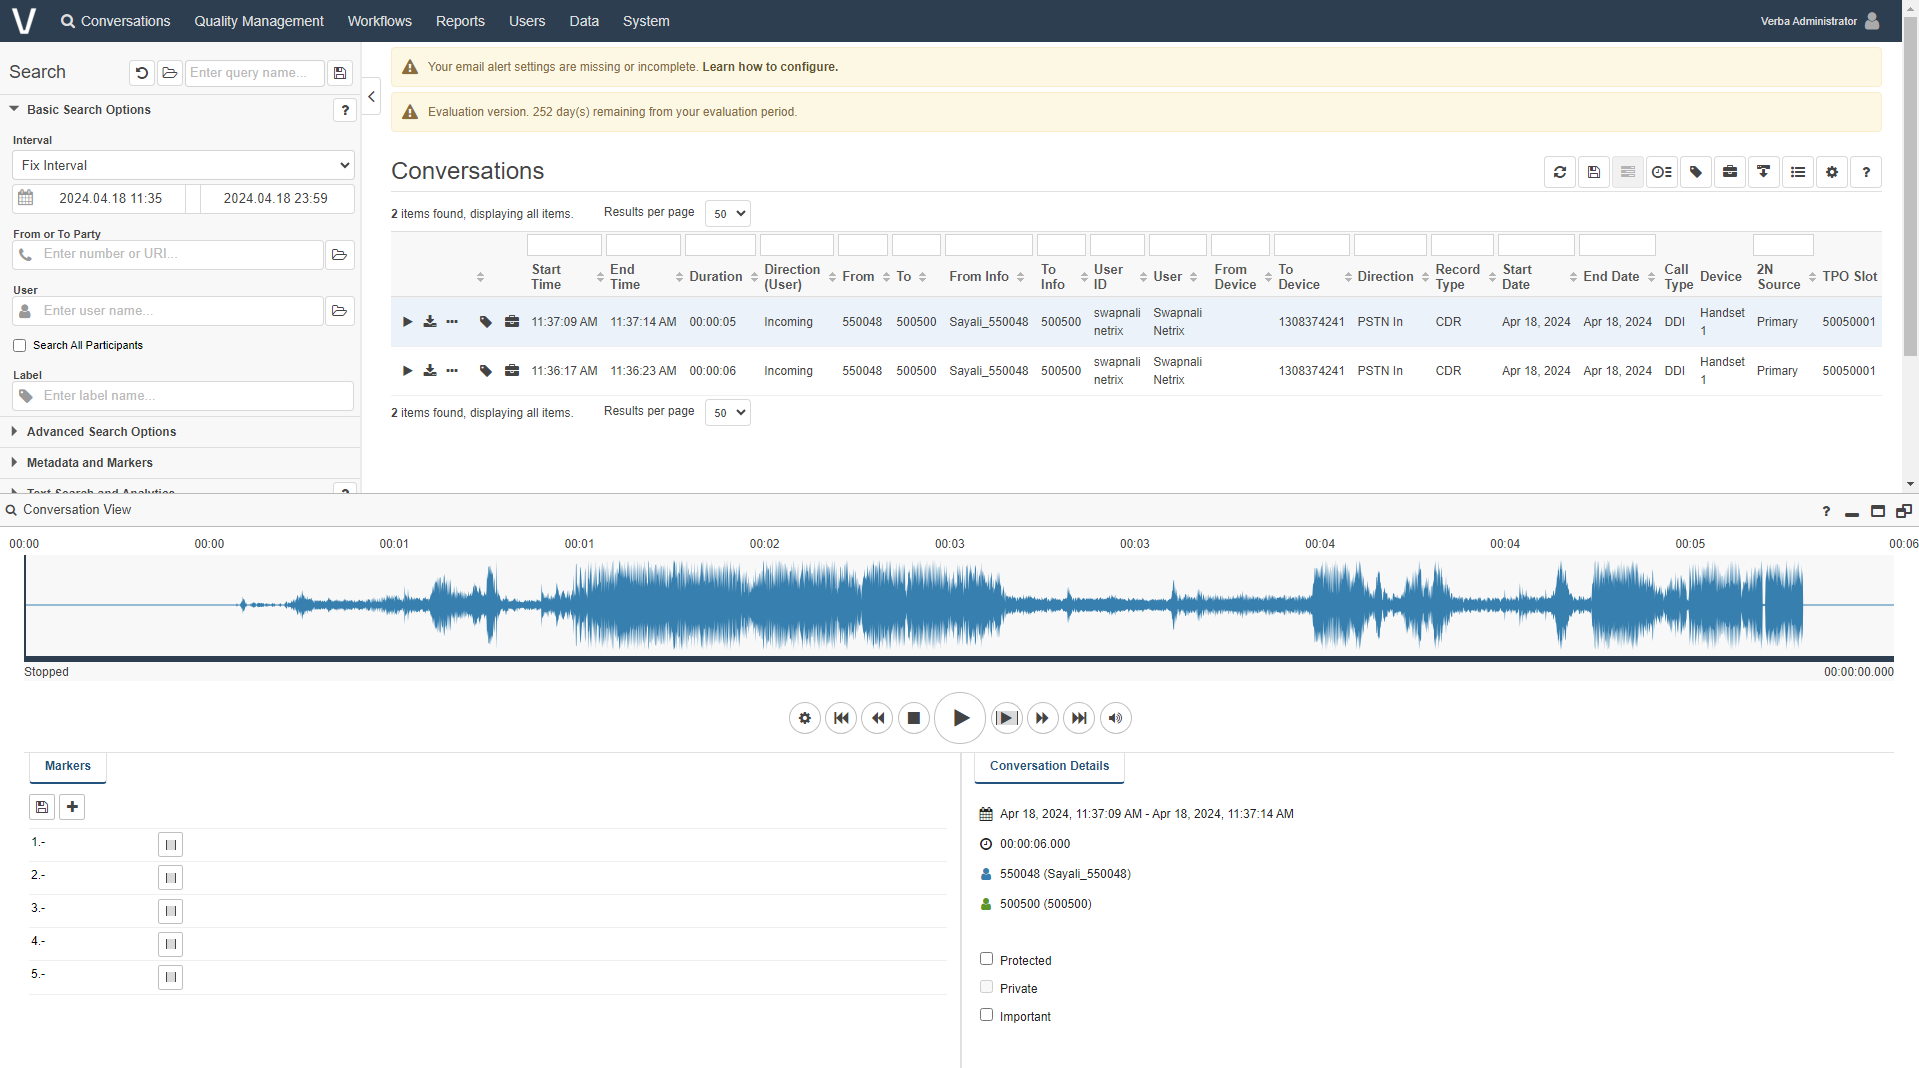Open the Fix Interval dropdown

[184, 166]
